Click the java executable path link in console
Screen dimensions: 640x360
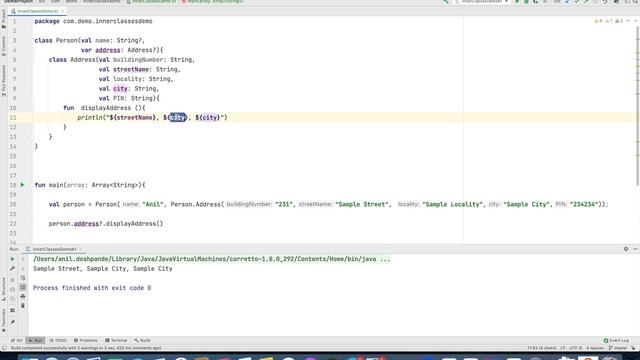click(211, 259)
